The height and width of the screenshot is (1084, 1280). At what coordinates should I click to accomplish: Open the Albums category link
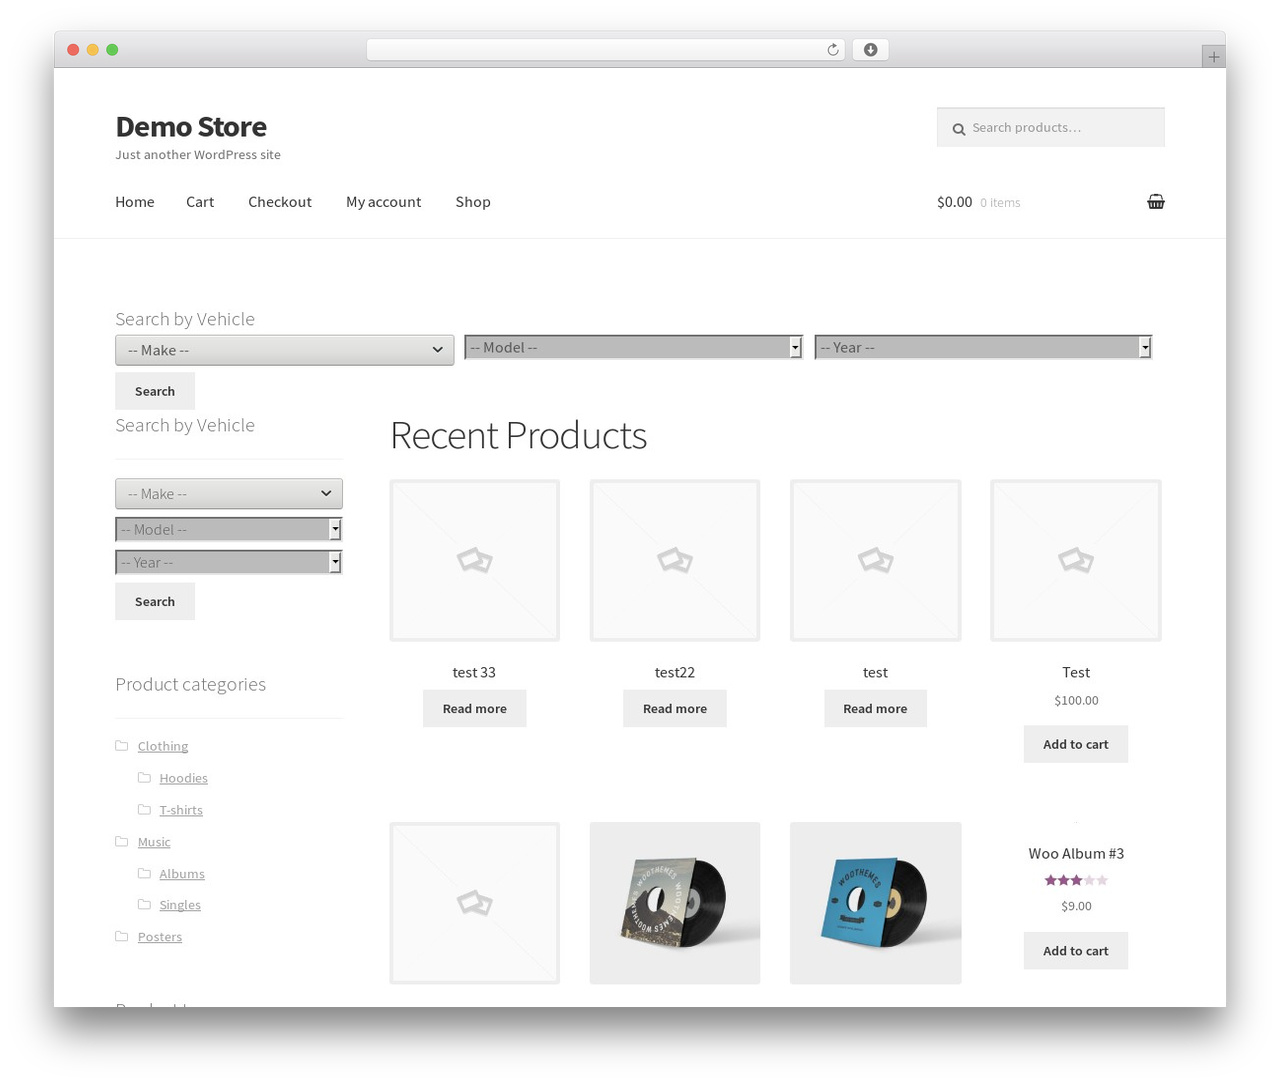point(182,874)
